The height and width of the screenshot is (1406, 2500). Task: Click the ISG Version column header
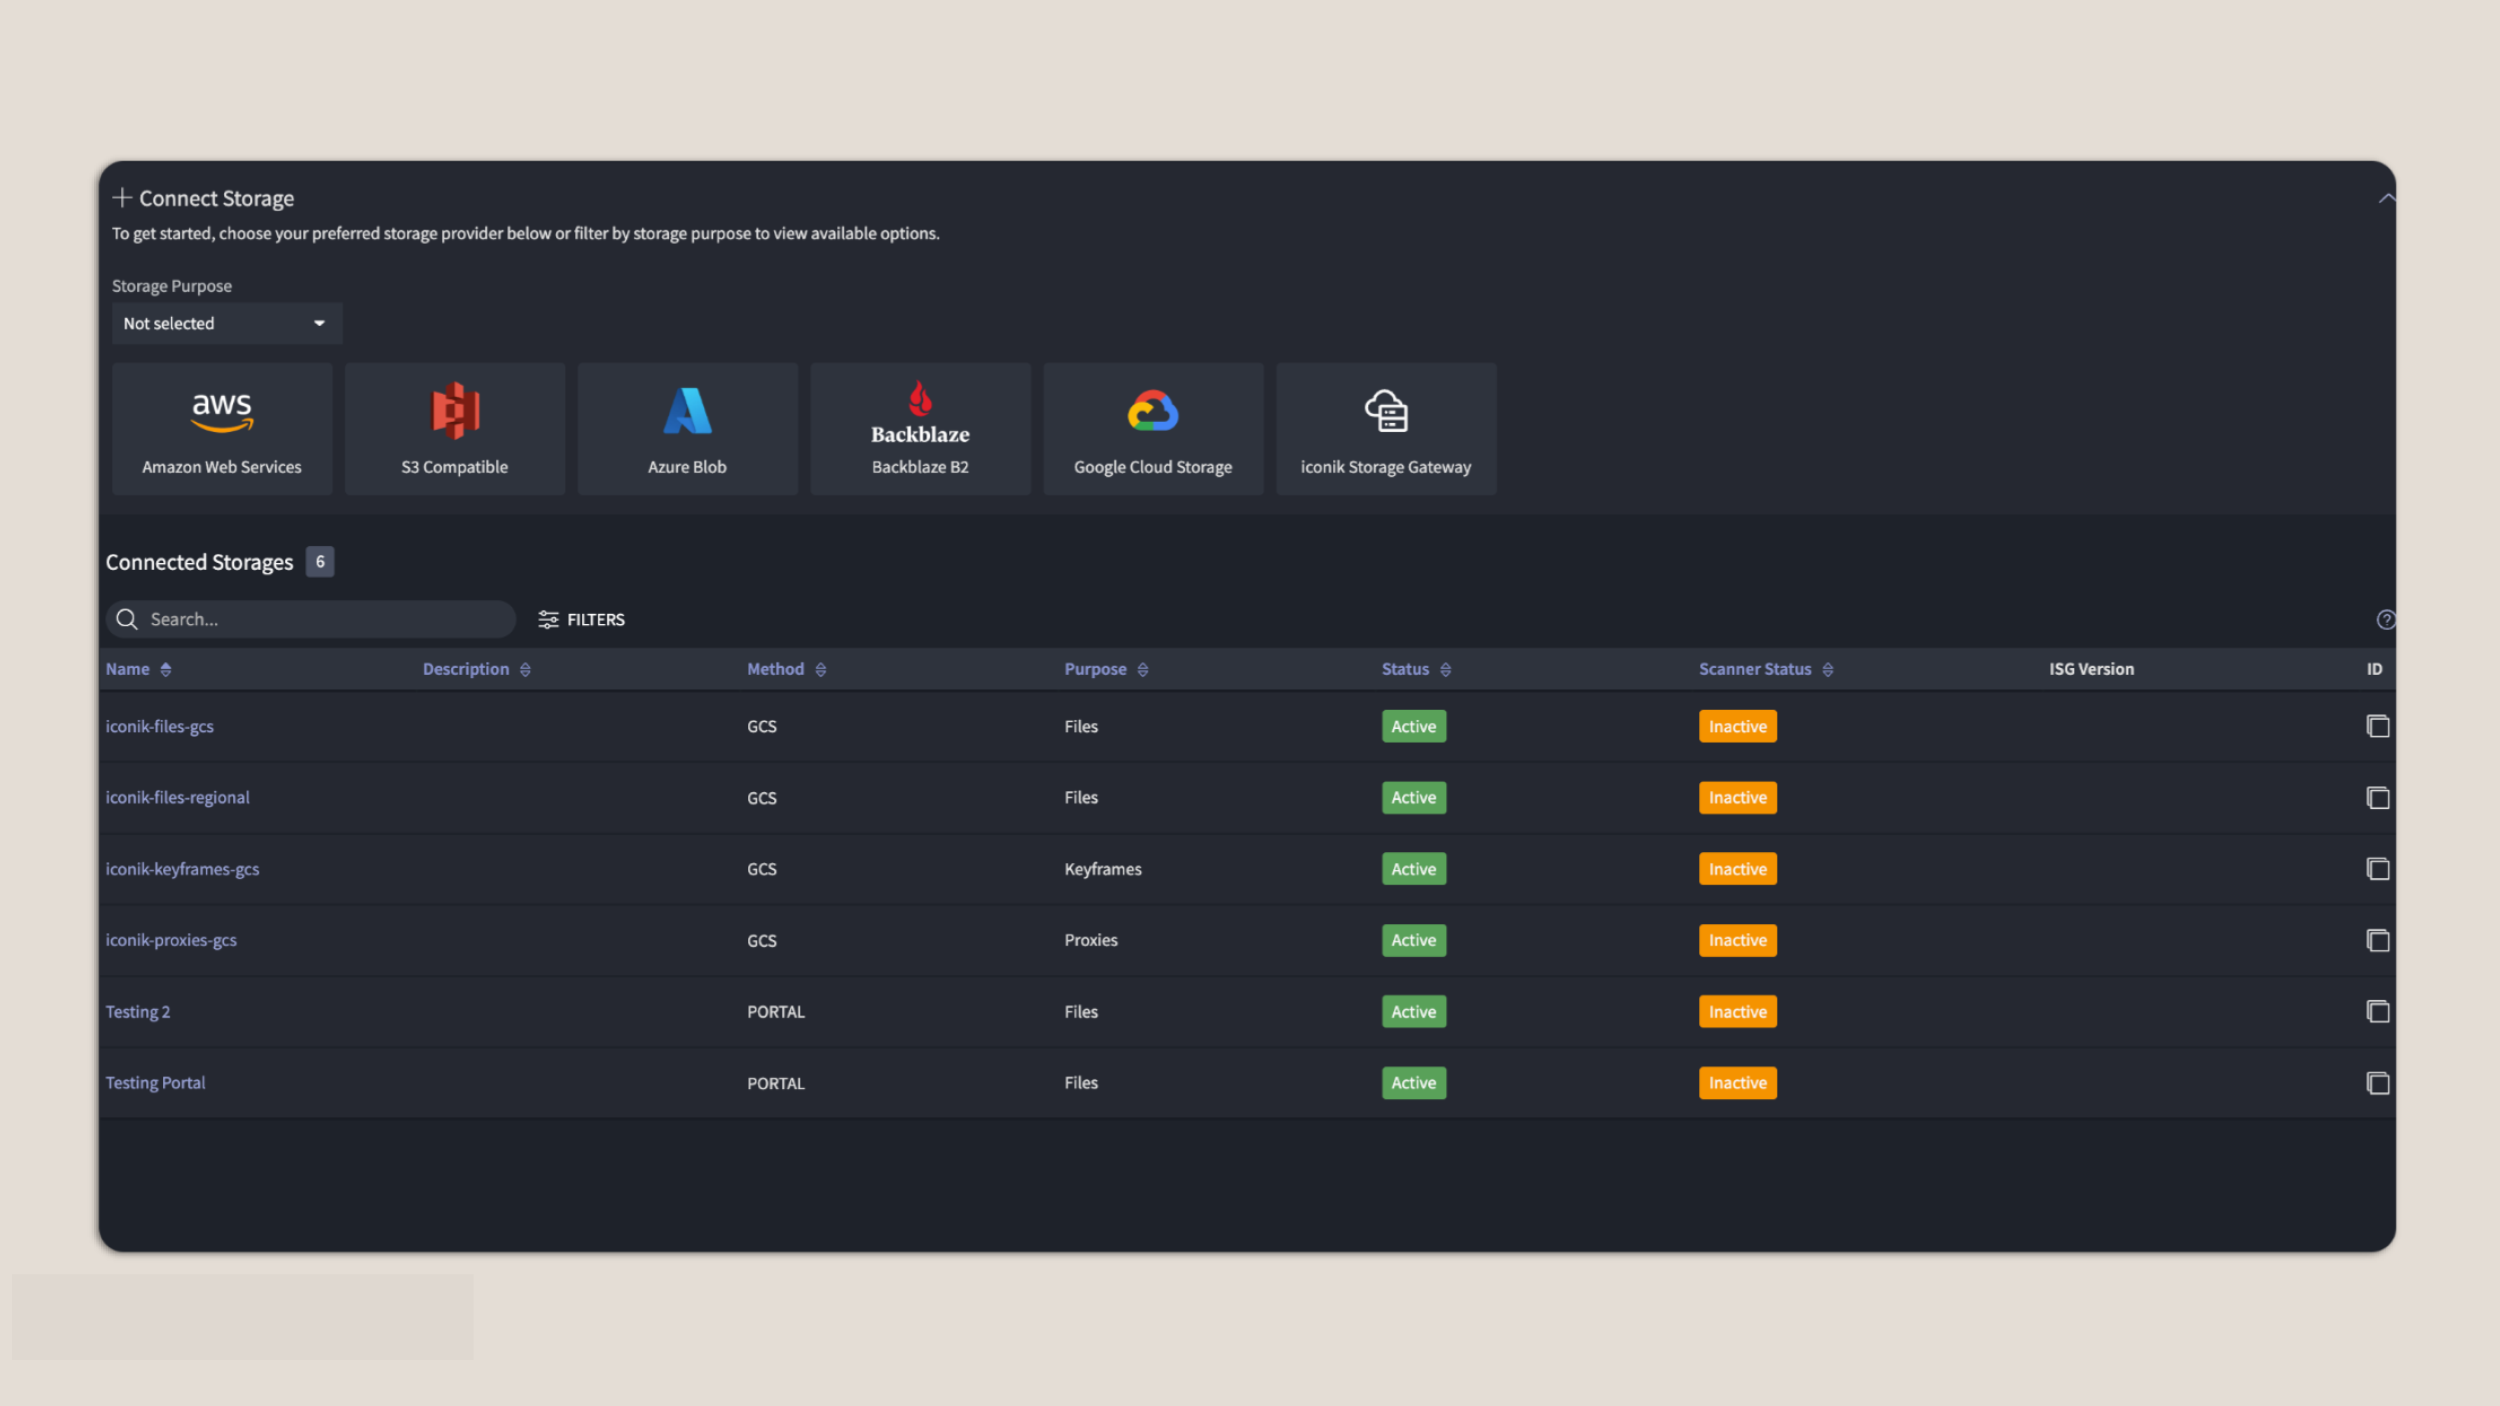(2091, 669)
